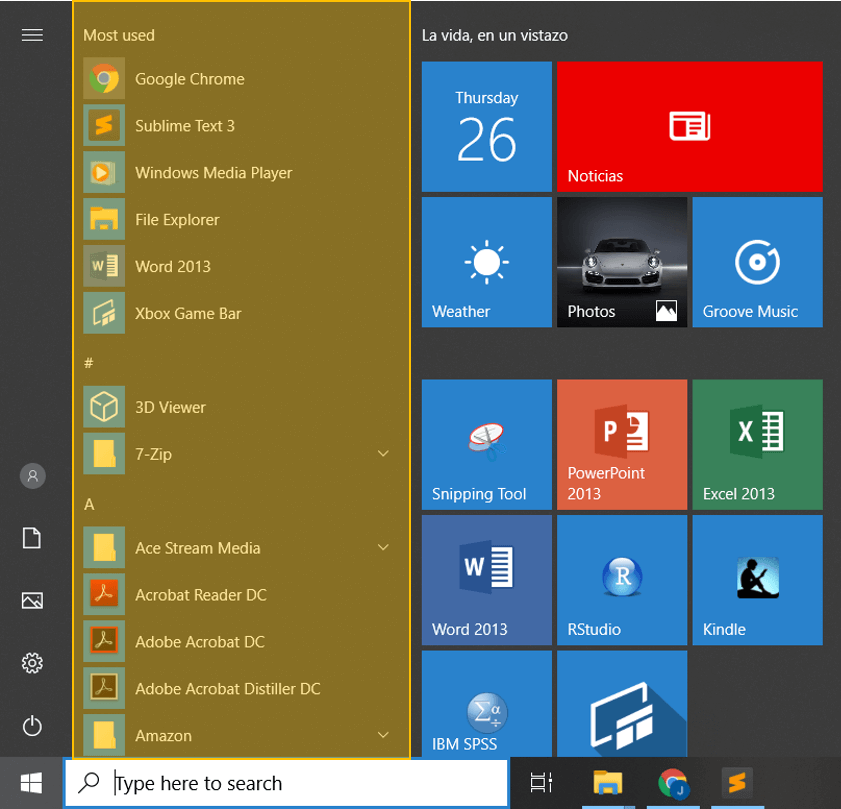Click the Windows Start button on the taskbar

[31, 783]
